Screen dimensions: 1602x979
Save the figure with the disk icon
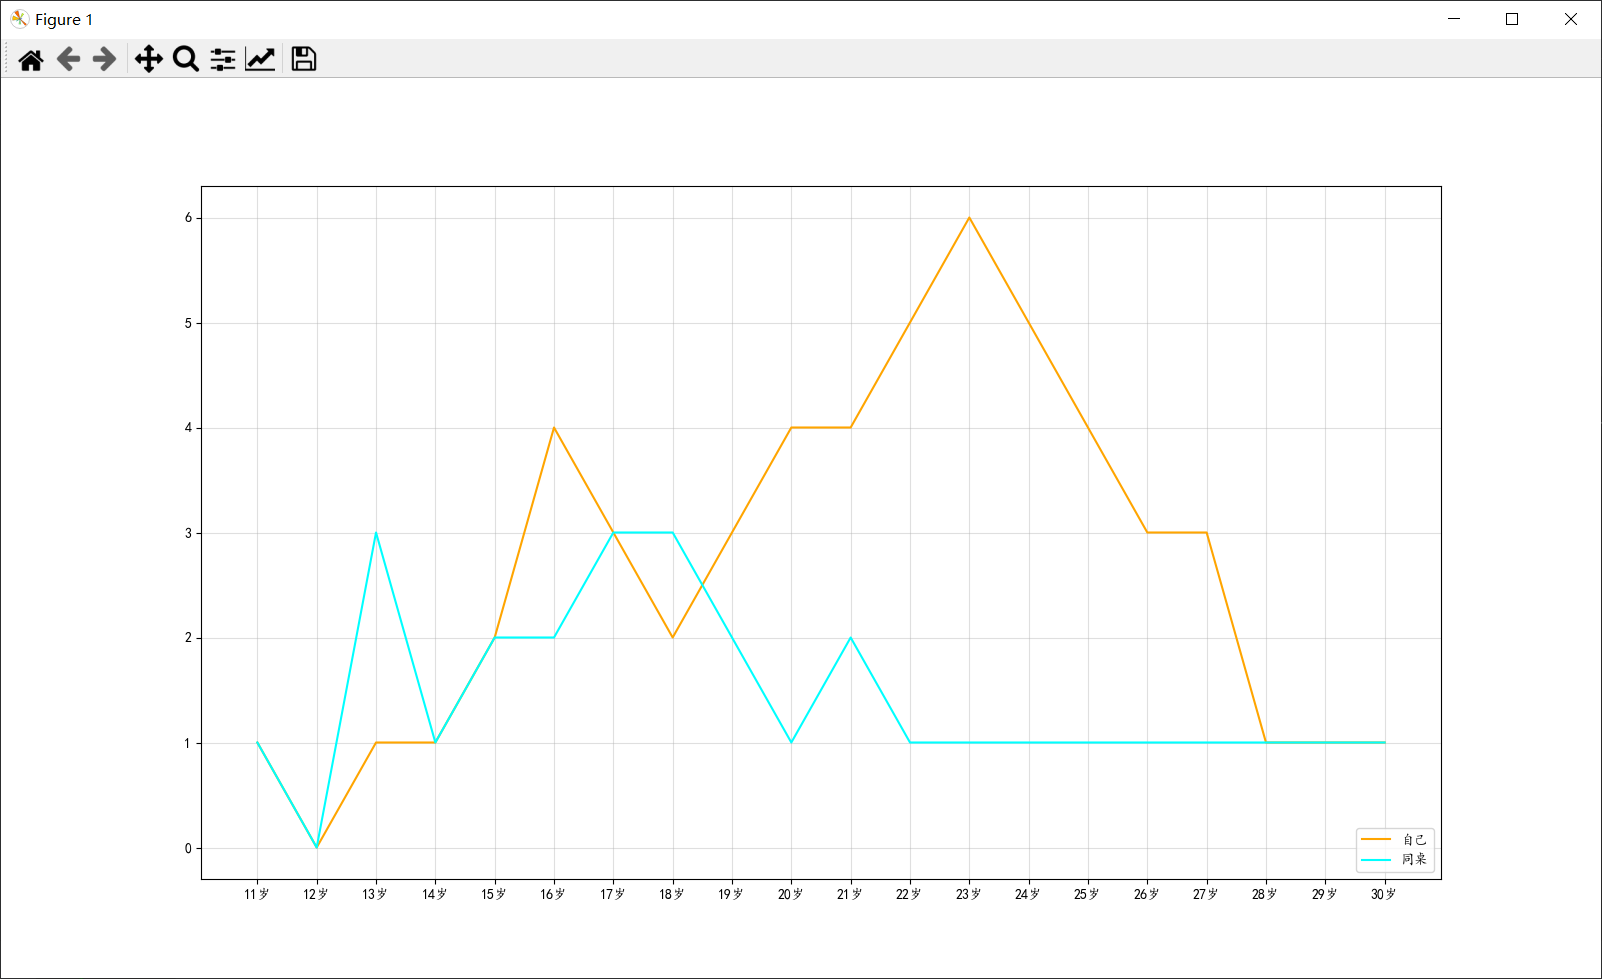click(x=304, y=60)
